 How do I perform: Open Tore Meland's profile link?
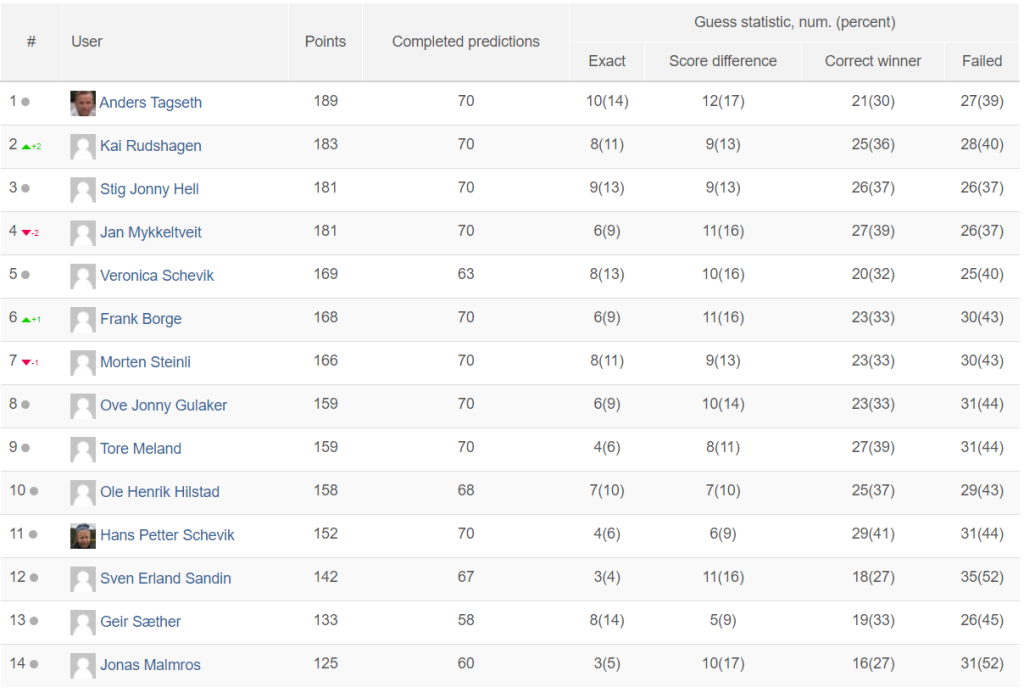coord(140,449)
